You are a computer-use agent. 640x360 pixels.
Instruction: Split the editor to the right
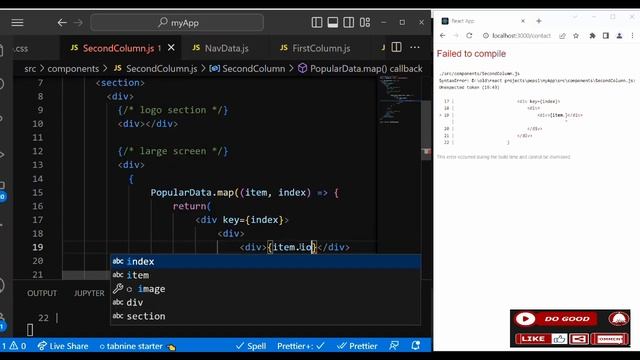[x=396, y=47]
